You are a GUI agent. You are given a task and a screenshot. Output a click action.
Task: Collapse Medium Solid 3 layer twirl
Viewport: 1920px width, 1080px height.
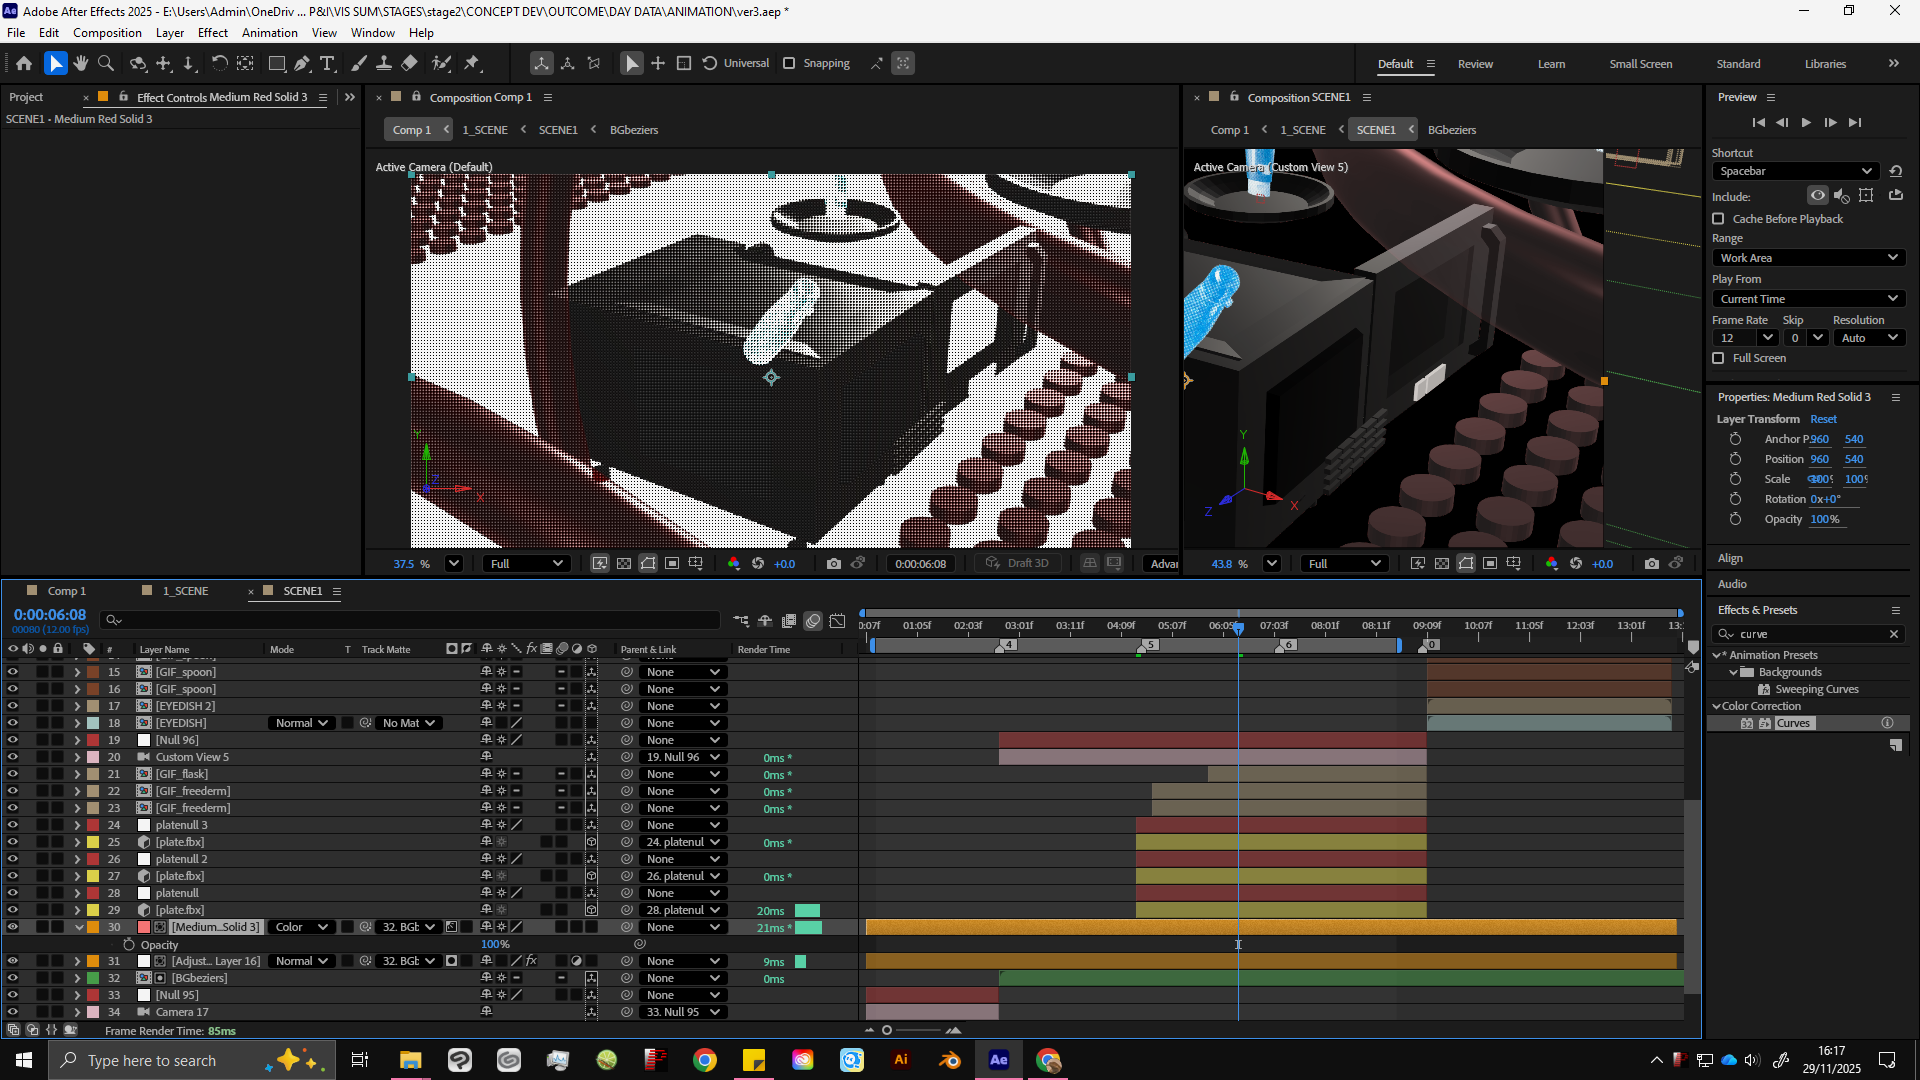point(79,927)
